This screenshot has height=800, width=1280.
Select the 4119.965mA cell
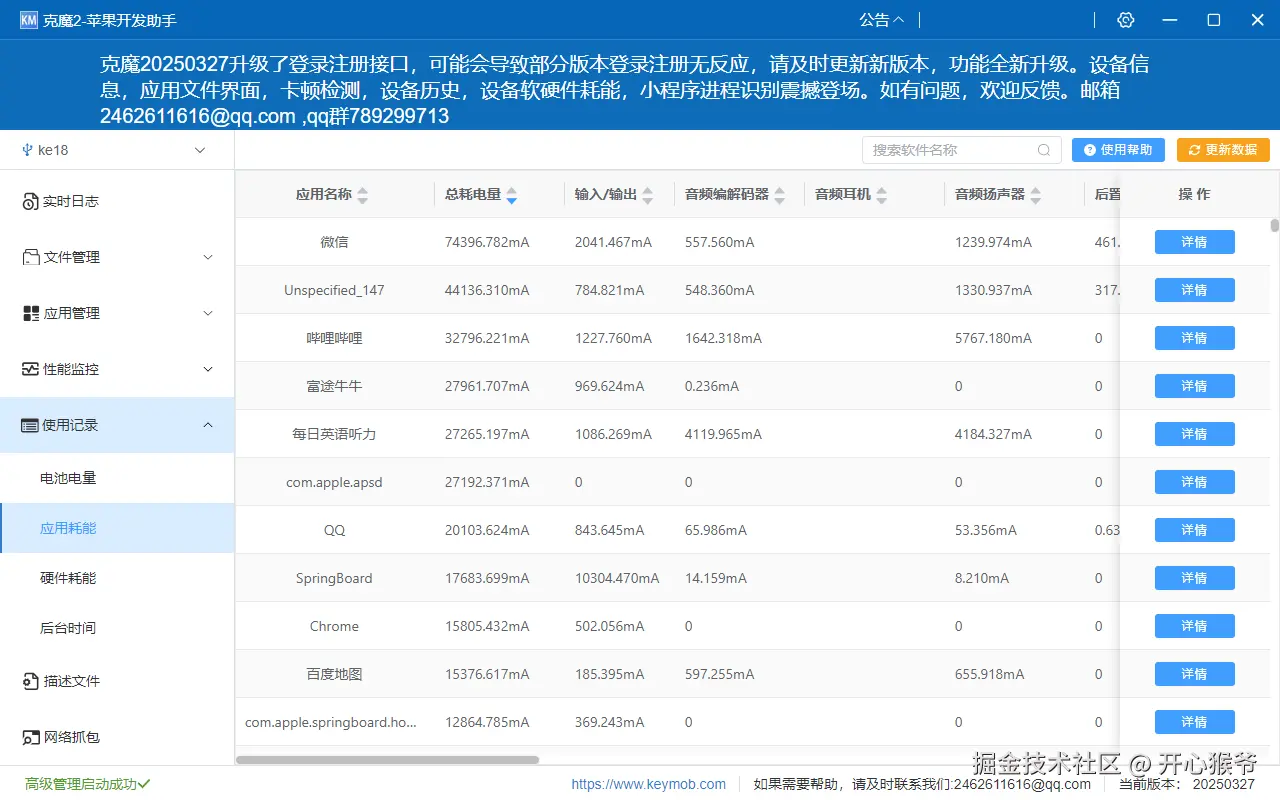point(723,434)
